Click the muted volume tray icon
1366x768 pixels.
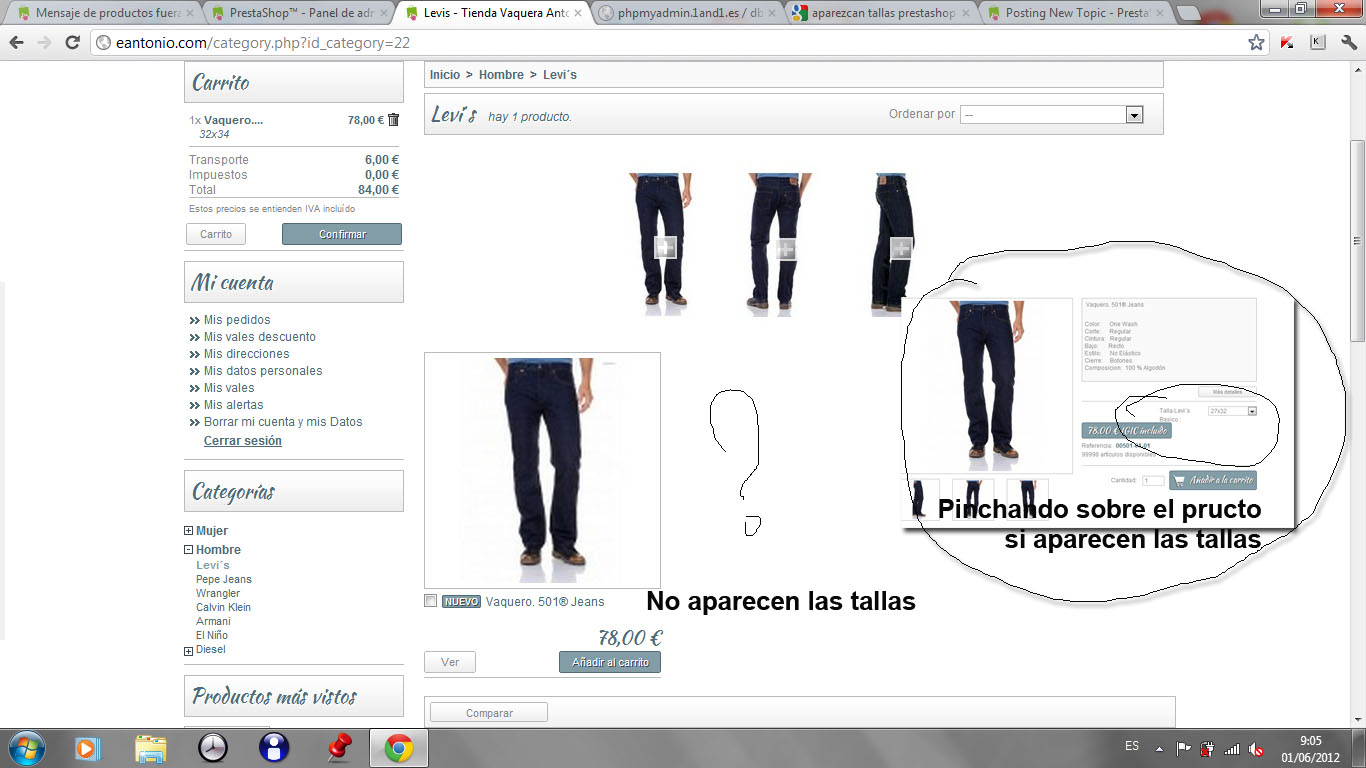[1256, 748]
